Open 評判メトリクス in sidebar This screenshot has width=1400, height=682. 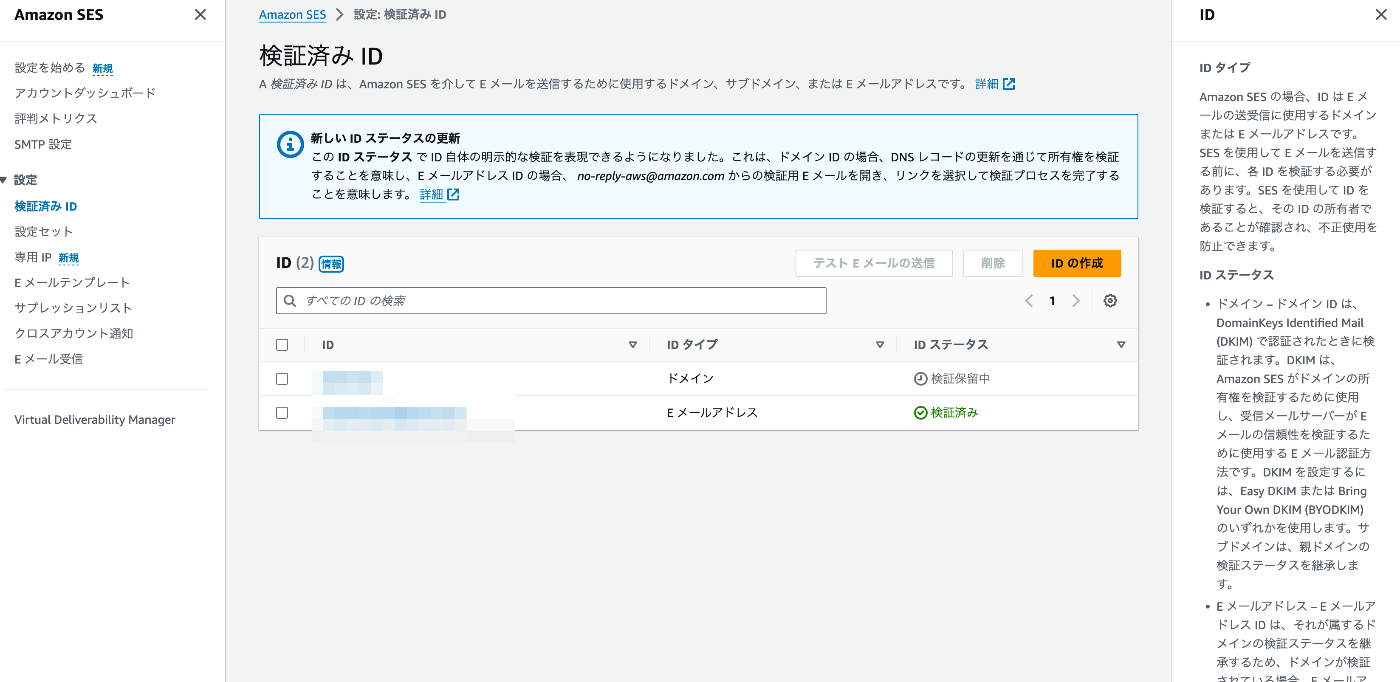click(x=56, y=119)
